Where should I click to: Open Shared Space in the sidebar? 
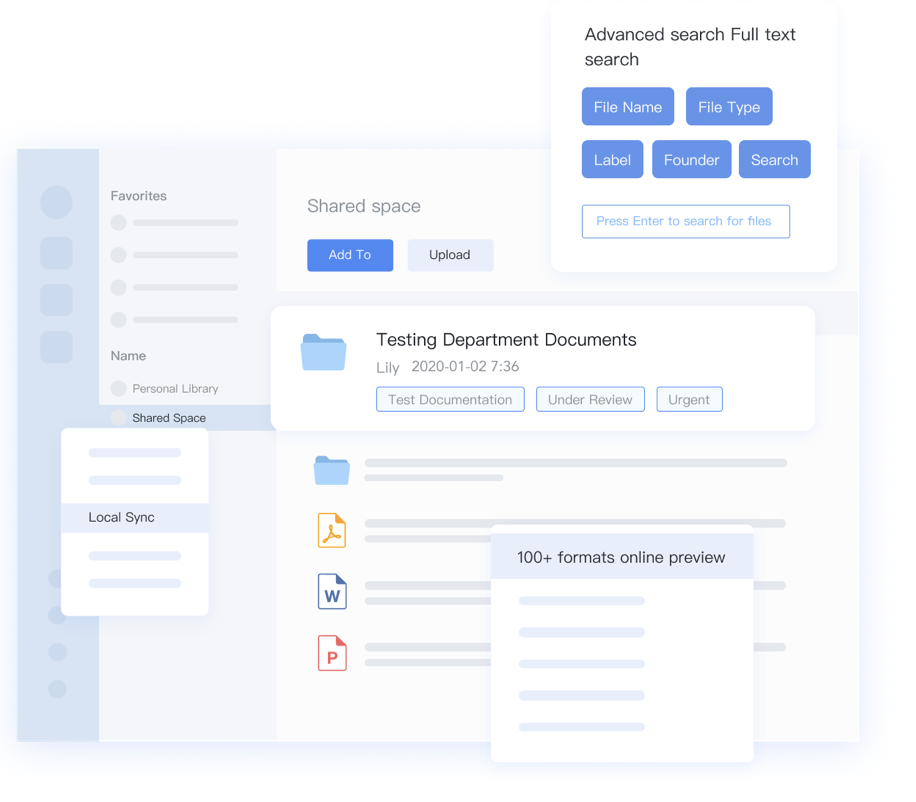pyautogui.click(x=185, y=418)
